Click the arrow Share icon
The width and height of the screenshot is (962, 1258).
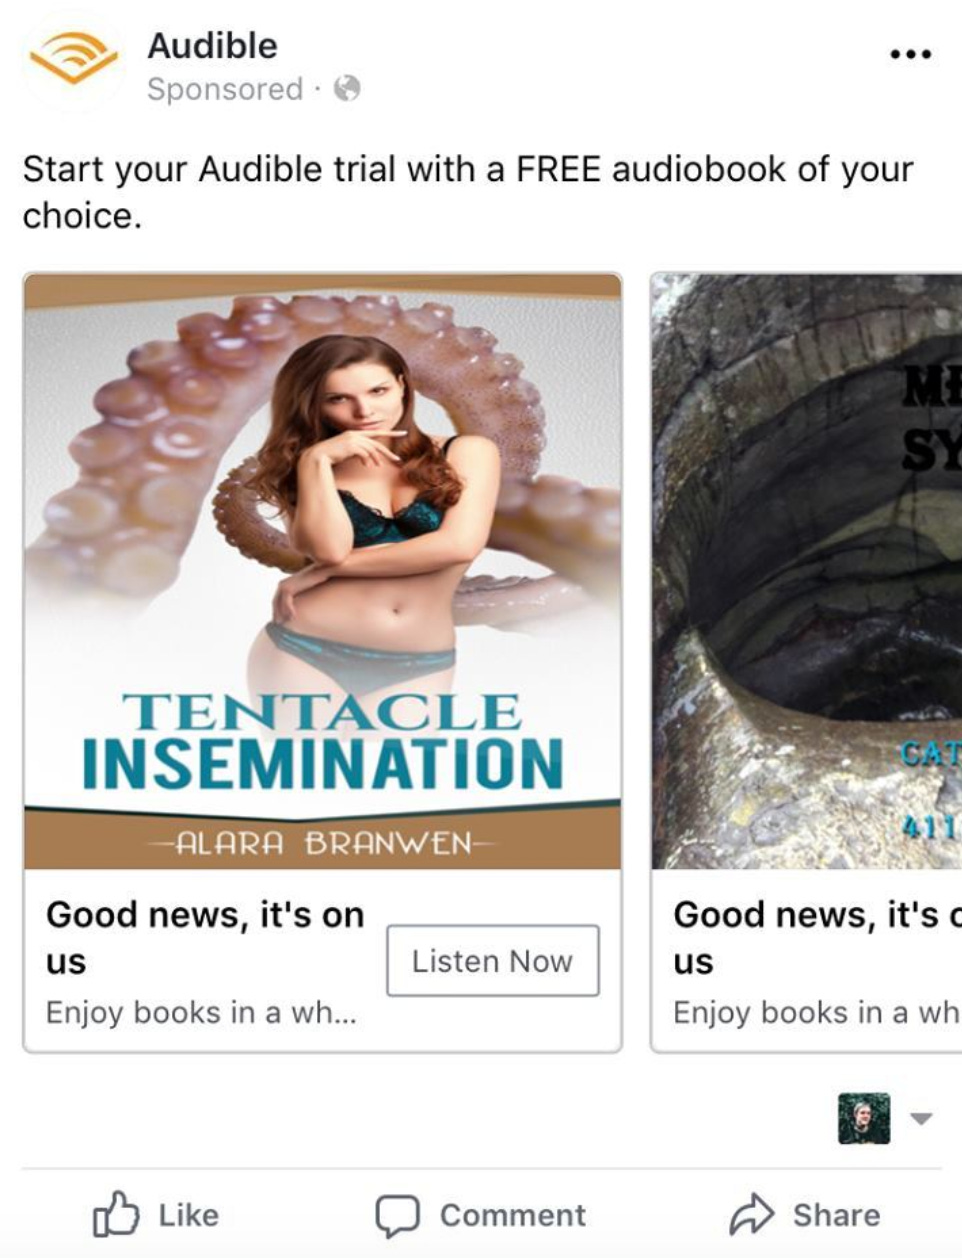point(751,1215)
